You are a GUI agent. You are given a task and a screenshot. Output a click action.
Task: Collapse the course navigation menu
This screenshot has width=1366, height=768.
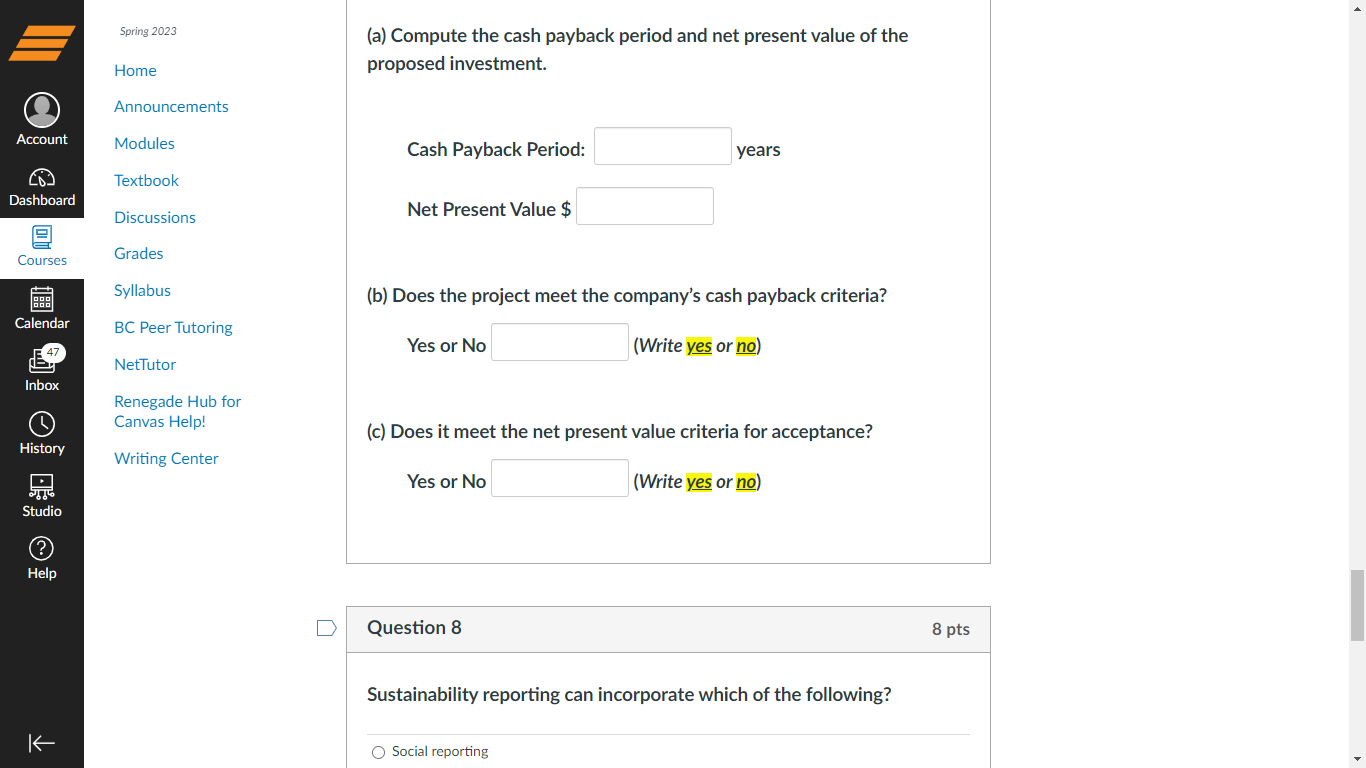click(41, 743)
